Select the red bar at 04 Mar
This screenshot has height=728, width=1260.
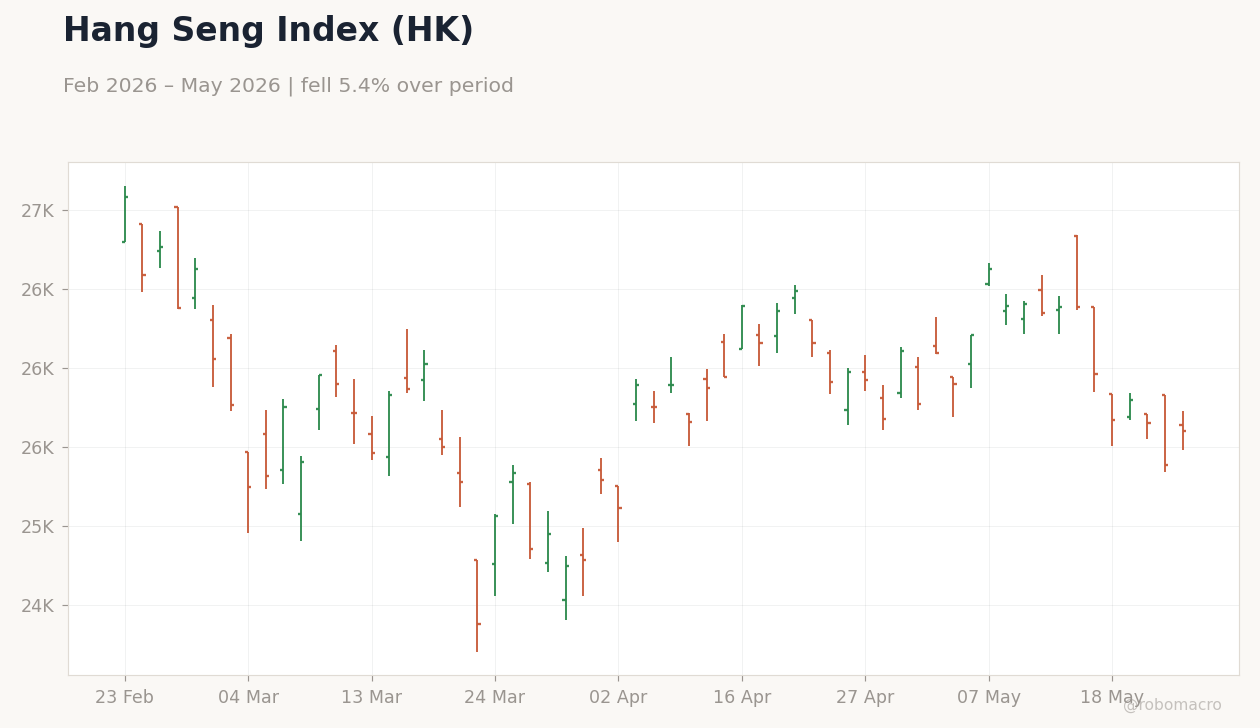pos(248,491)
